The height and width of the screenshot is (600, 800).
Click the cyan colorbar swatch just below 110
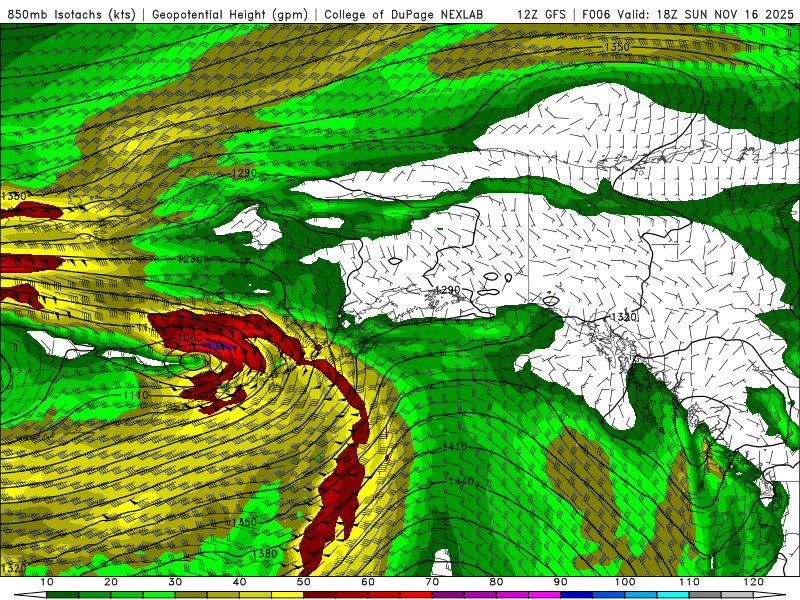coord(673,595)
